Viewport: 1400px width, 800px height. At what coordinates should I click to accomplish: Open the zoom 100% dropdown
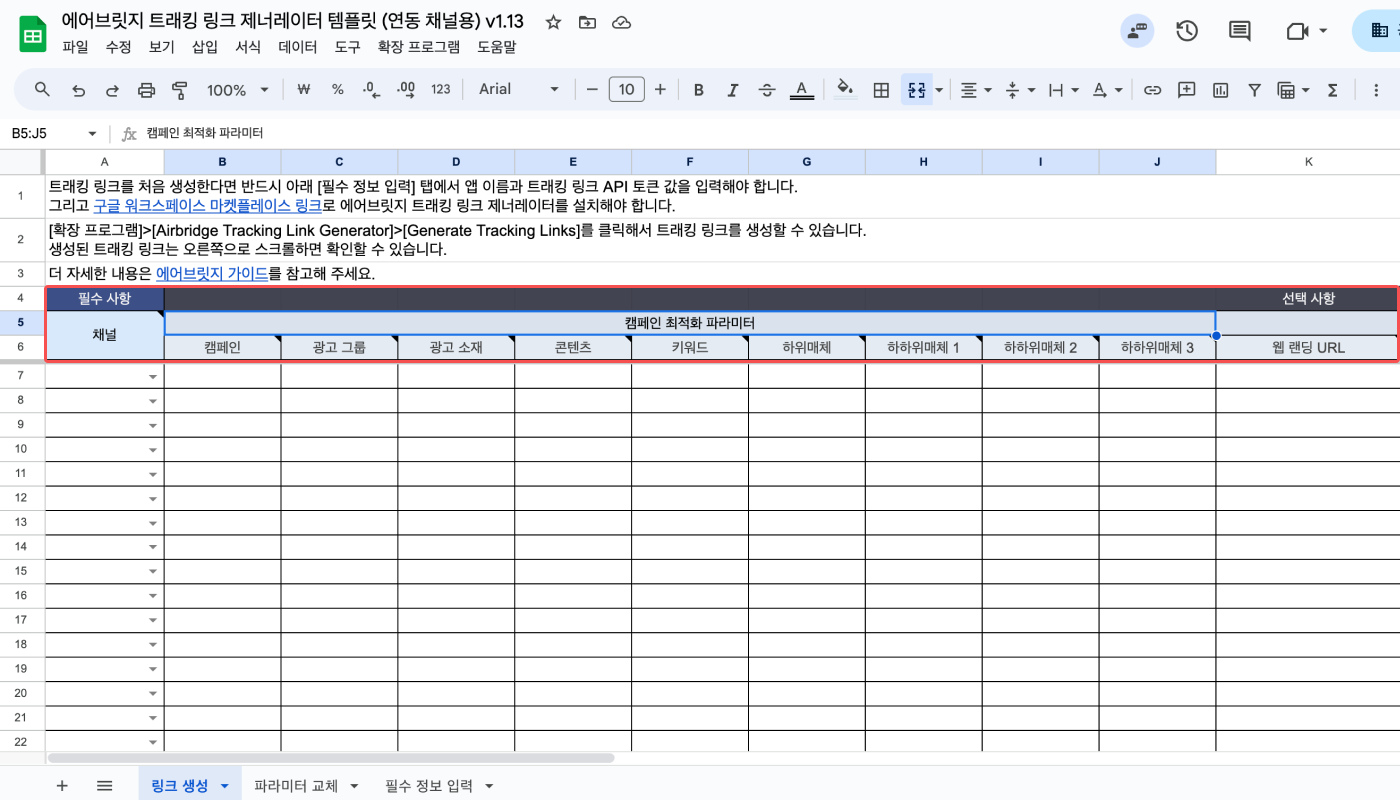click(238, 90)
